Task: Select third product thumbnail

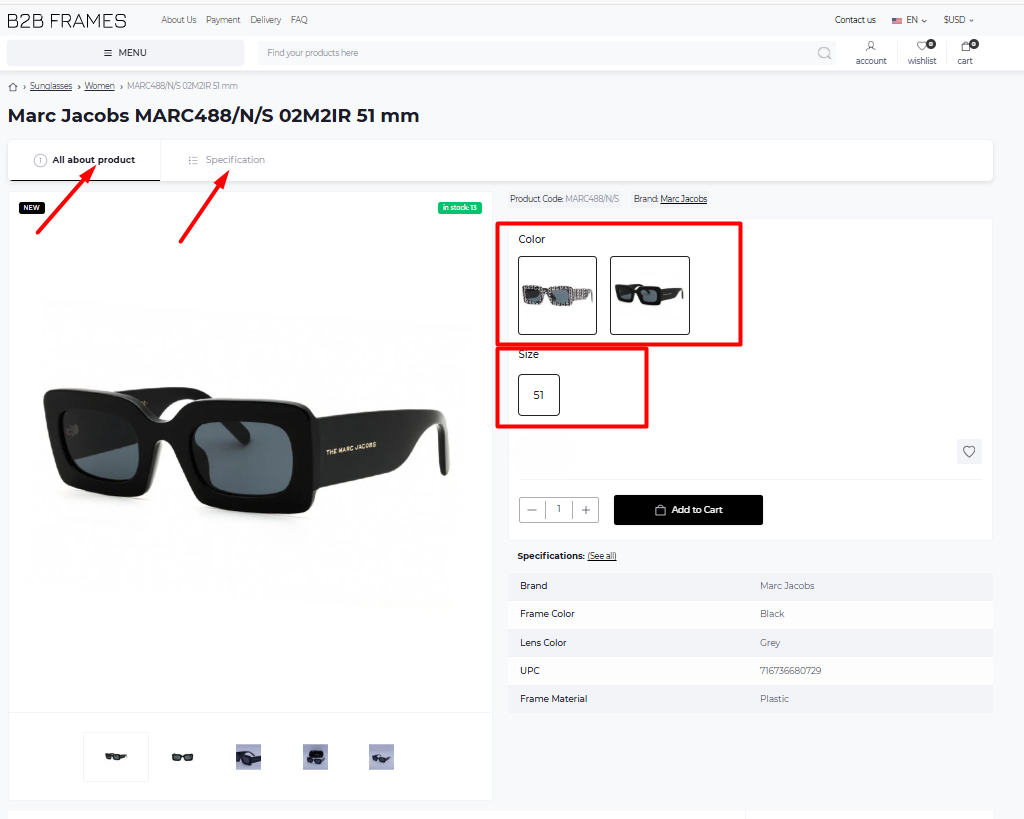Action: tap(248, 757)
